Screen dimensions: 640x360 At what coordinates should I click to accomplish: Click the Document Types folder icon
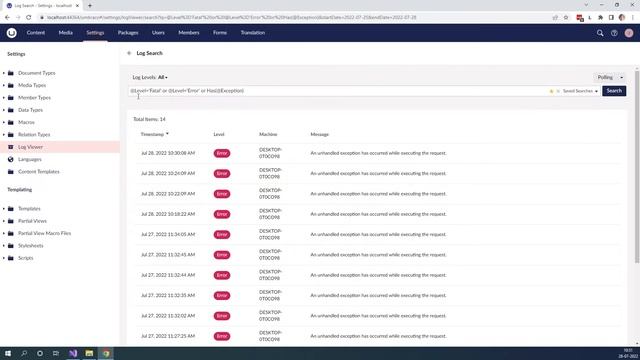(x=11, y=73)
